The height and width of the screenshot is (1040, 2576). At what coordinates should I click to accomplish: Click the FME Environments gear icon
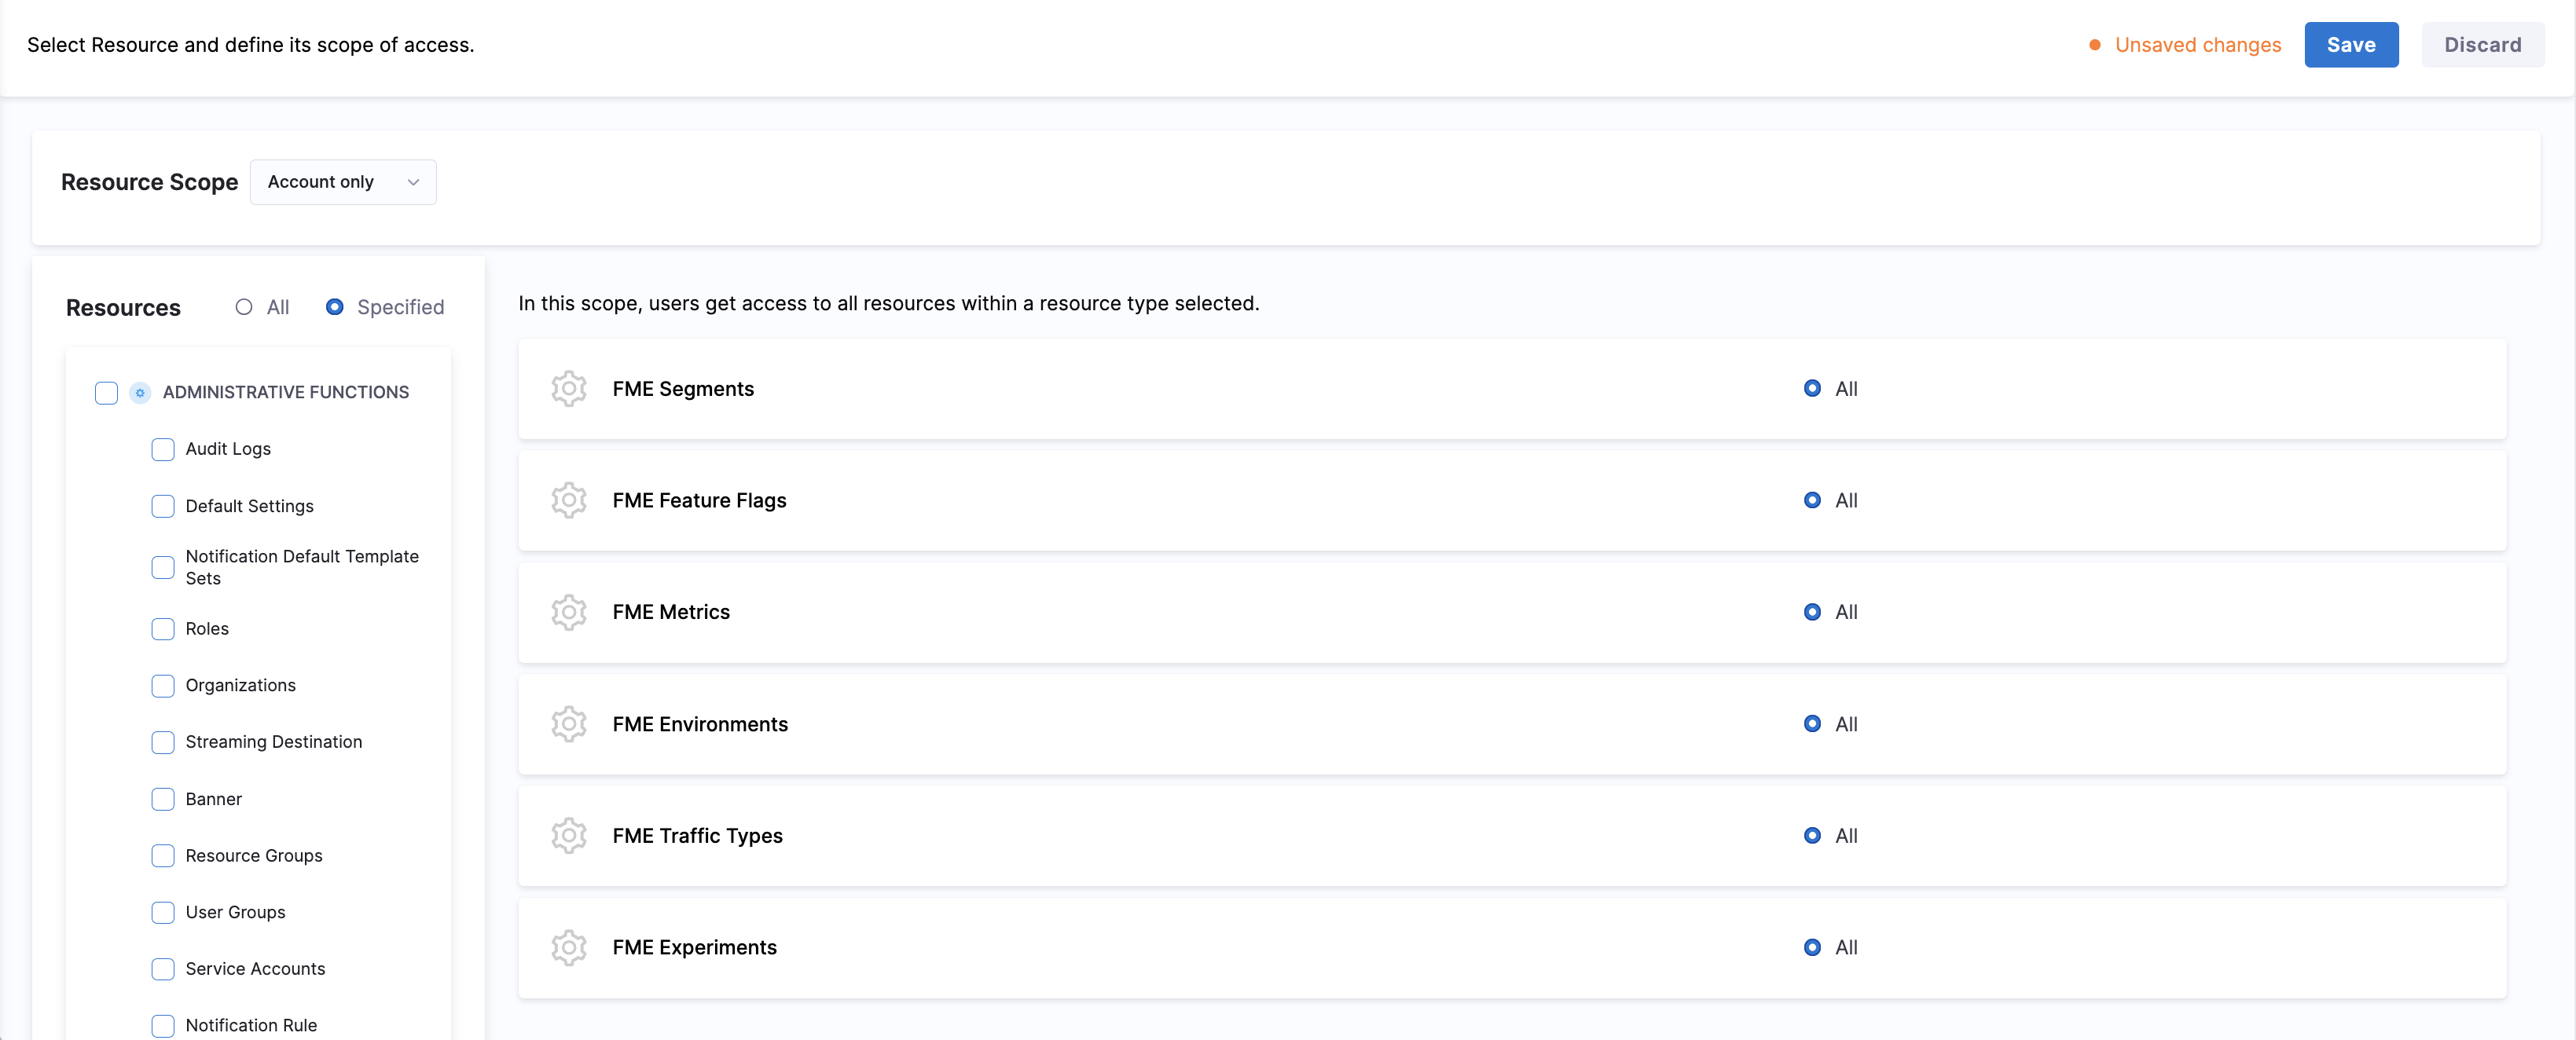(568, 723)
